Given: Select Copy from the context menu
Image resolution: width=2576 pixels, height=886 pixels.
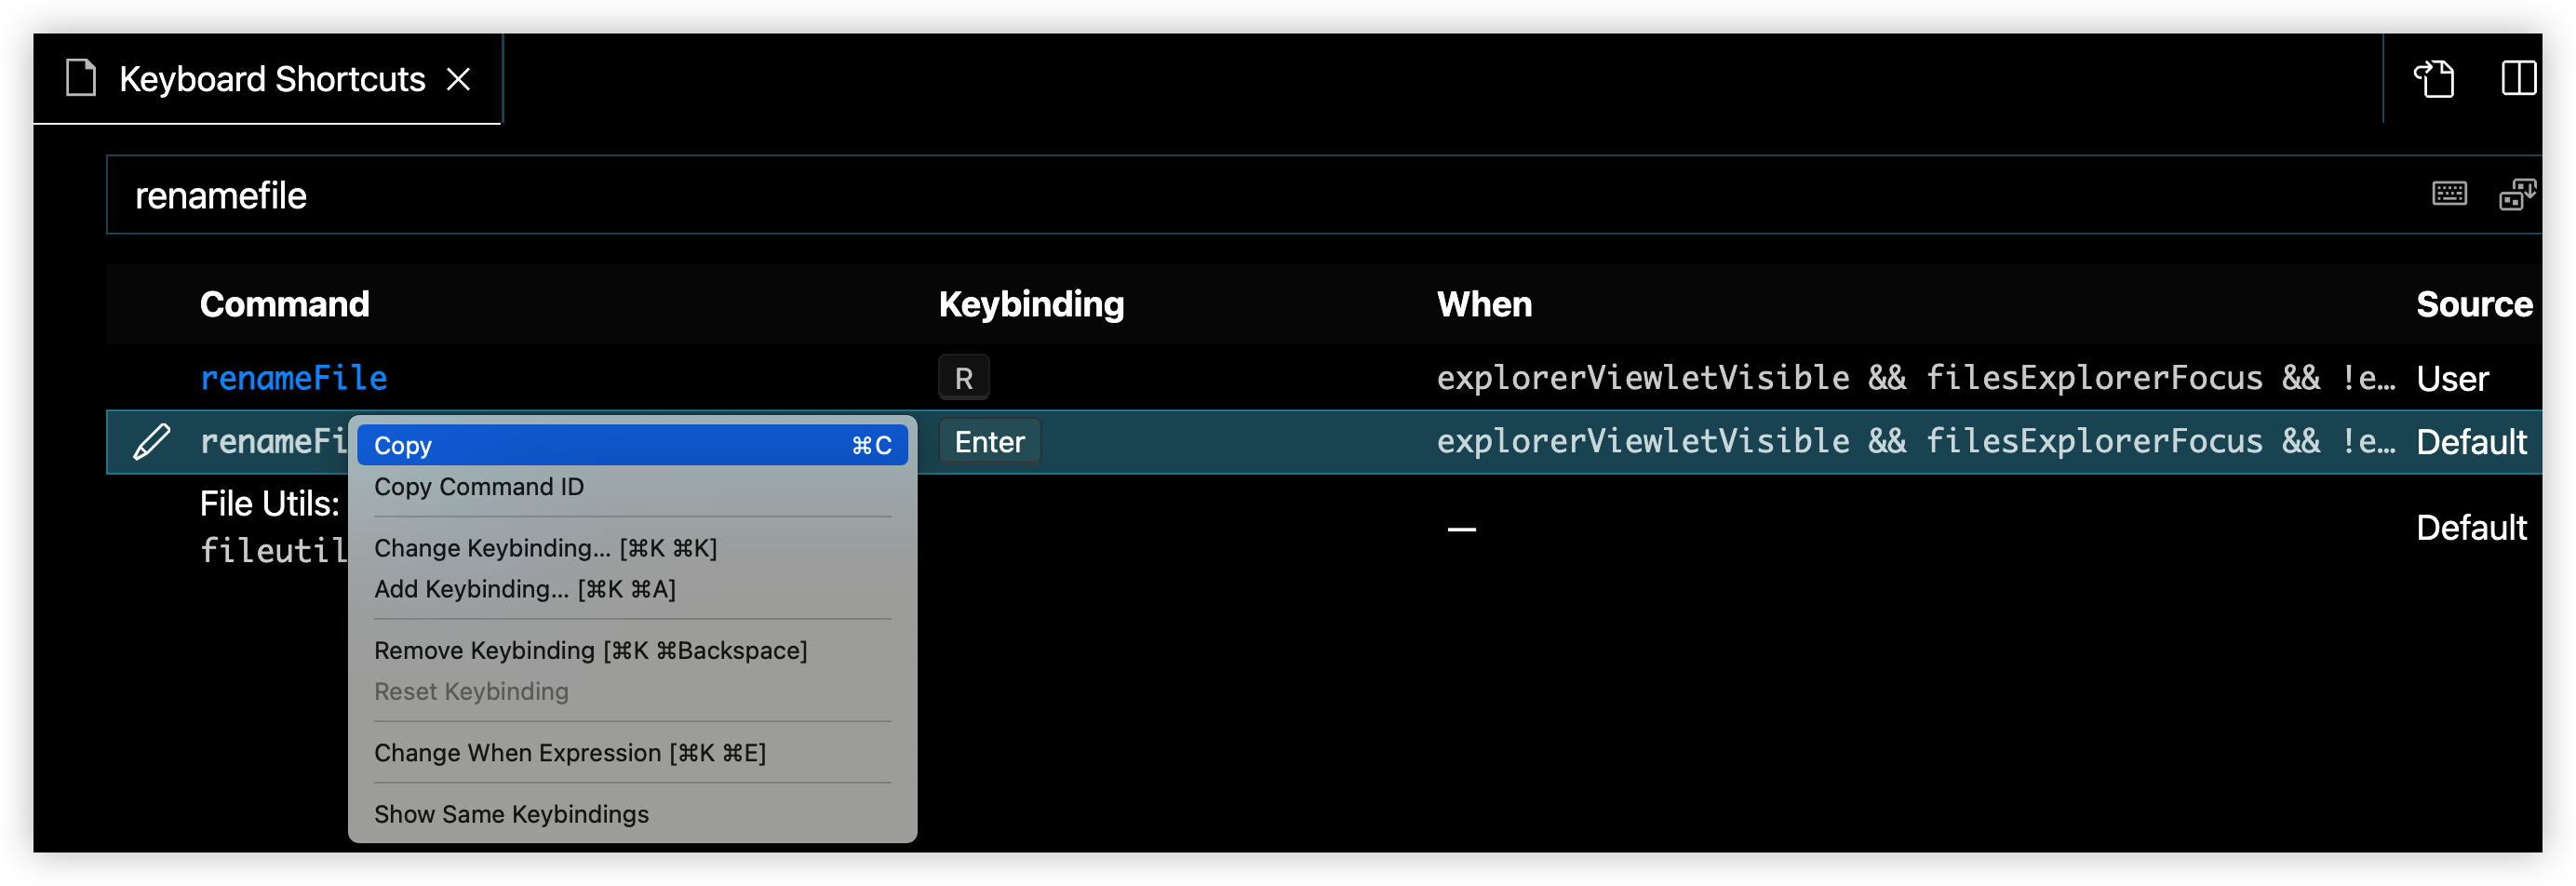Looking at the screenshot, I should (632, 445).
